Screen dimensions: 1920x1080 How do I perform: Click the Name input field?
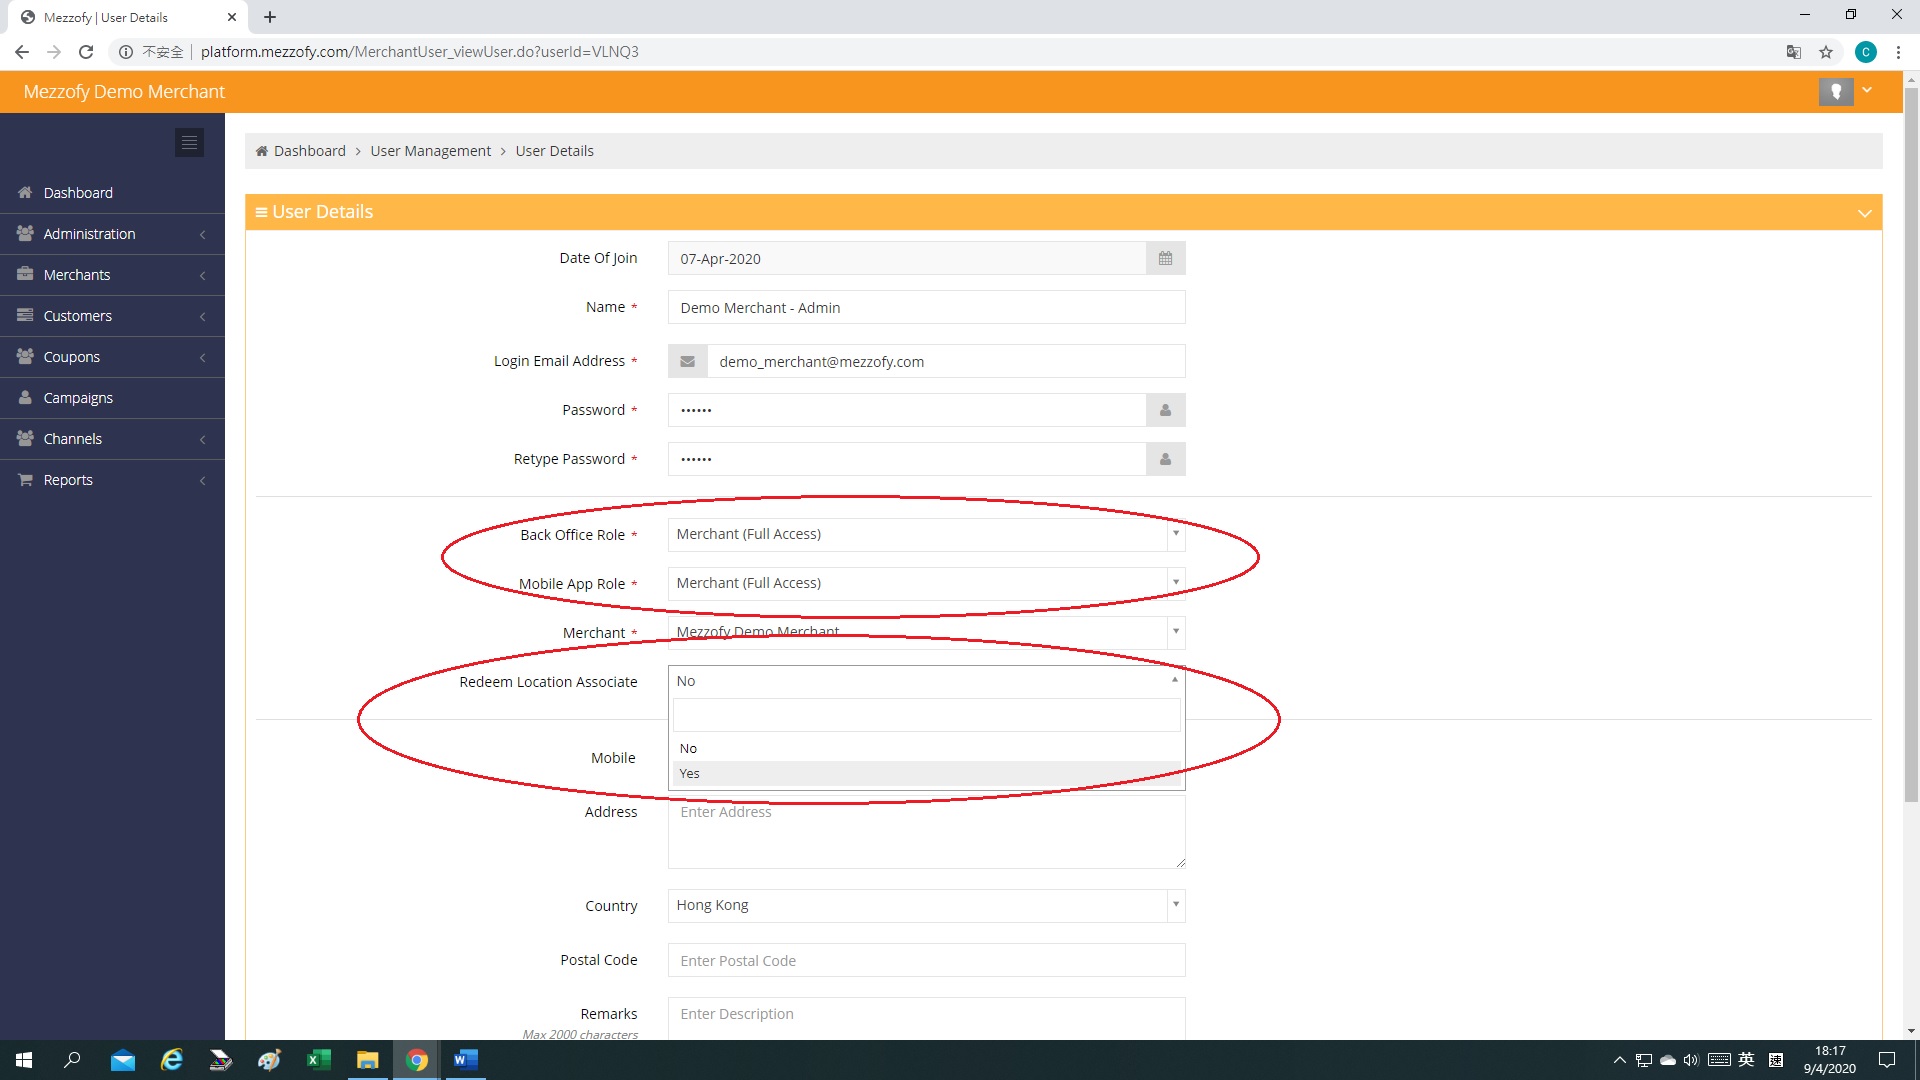[926, 308]
